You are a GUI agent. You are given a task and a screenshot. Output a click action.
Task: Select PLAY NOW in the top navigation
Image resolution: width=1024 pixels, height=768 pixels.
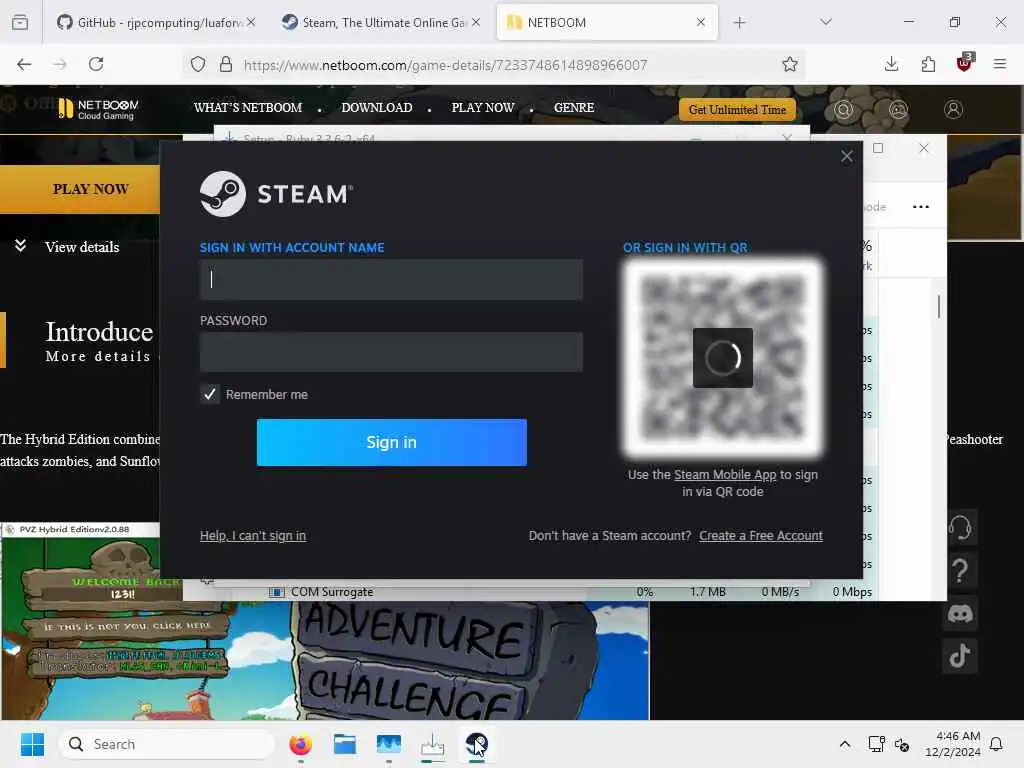point(483,108)
